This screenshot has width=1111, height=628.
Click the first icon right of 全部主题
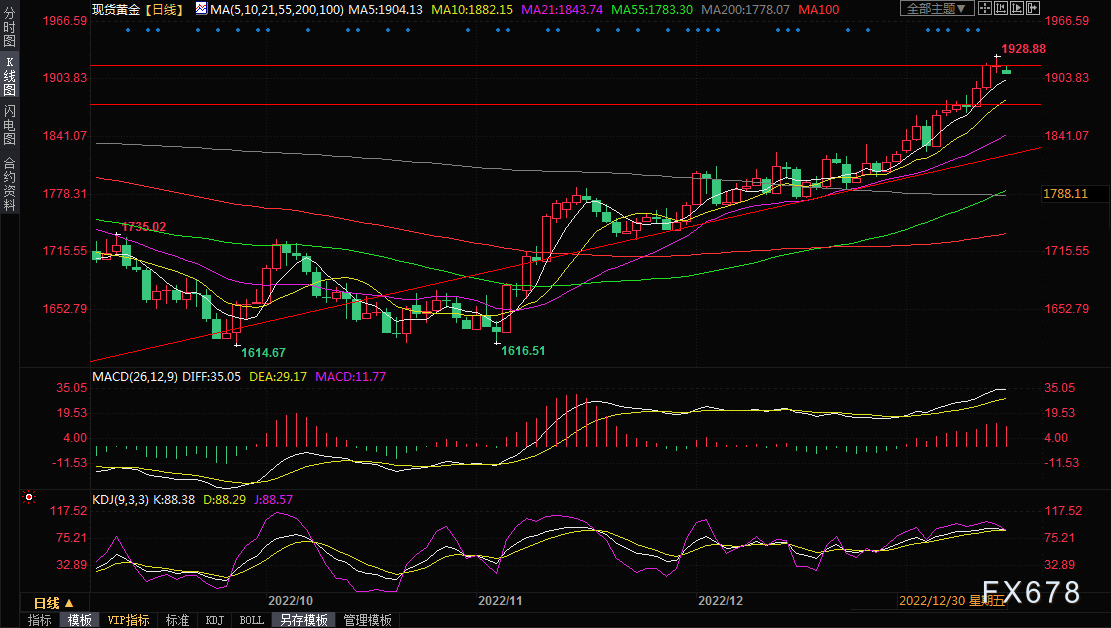coord(985,9)
